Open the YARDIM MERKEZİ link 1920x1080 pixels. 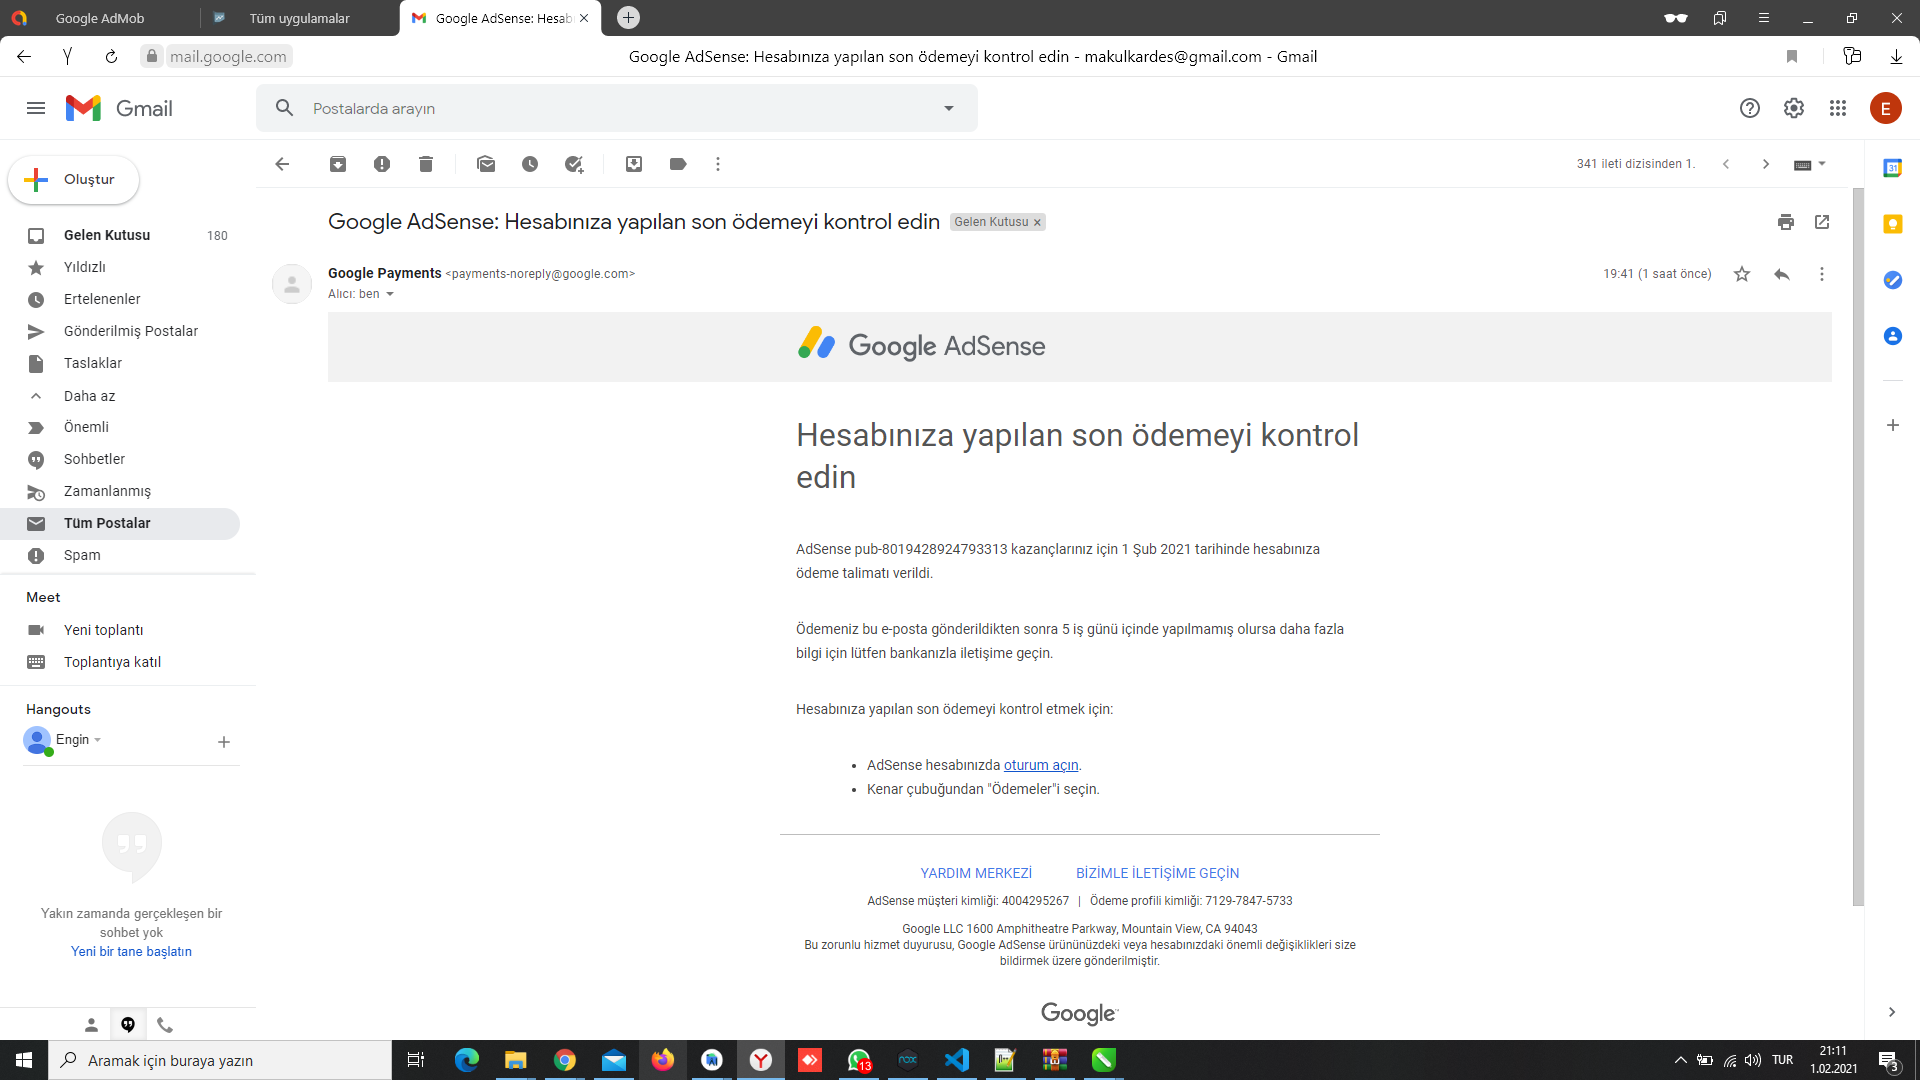[x=976, y=873]
